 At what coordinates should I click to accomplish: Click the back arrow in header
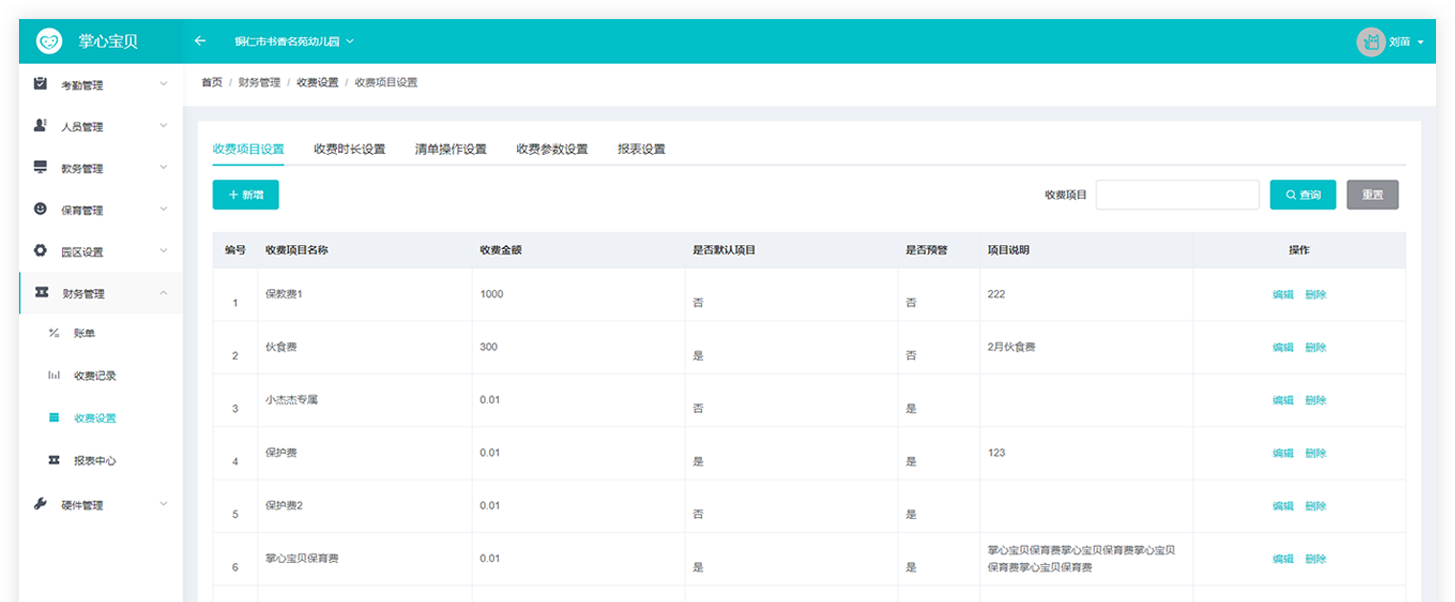[200, 41]
